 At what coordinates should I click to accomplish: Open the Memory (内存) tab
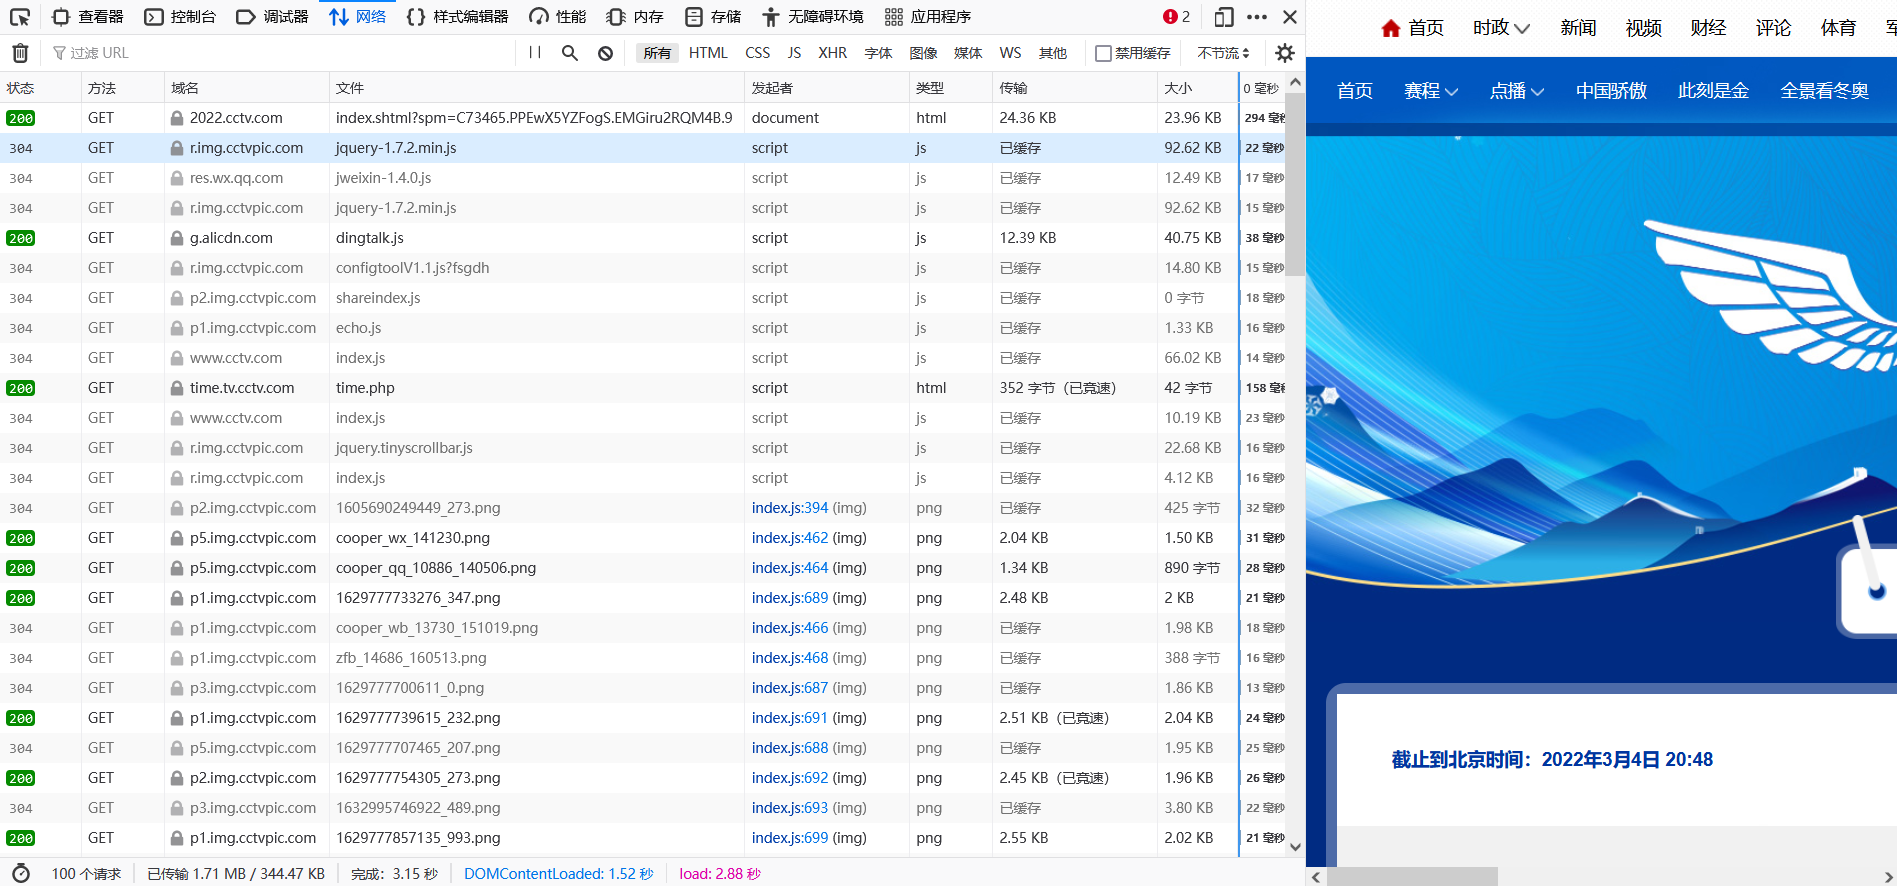coord(635,17)
